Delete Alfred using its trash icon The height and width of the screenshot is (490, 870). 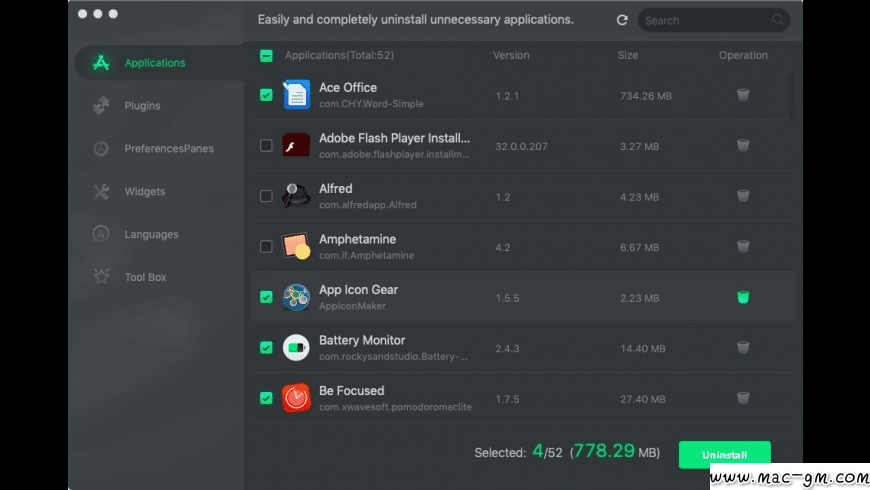pos(743,196)
